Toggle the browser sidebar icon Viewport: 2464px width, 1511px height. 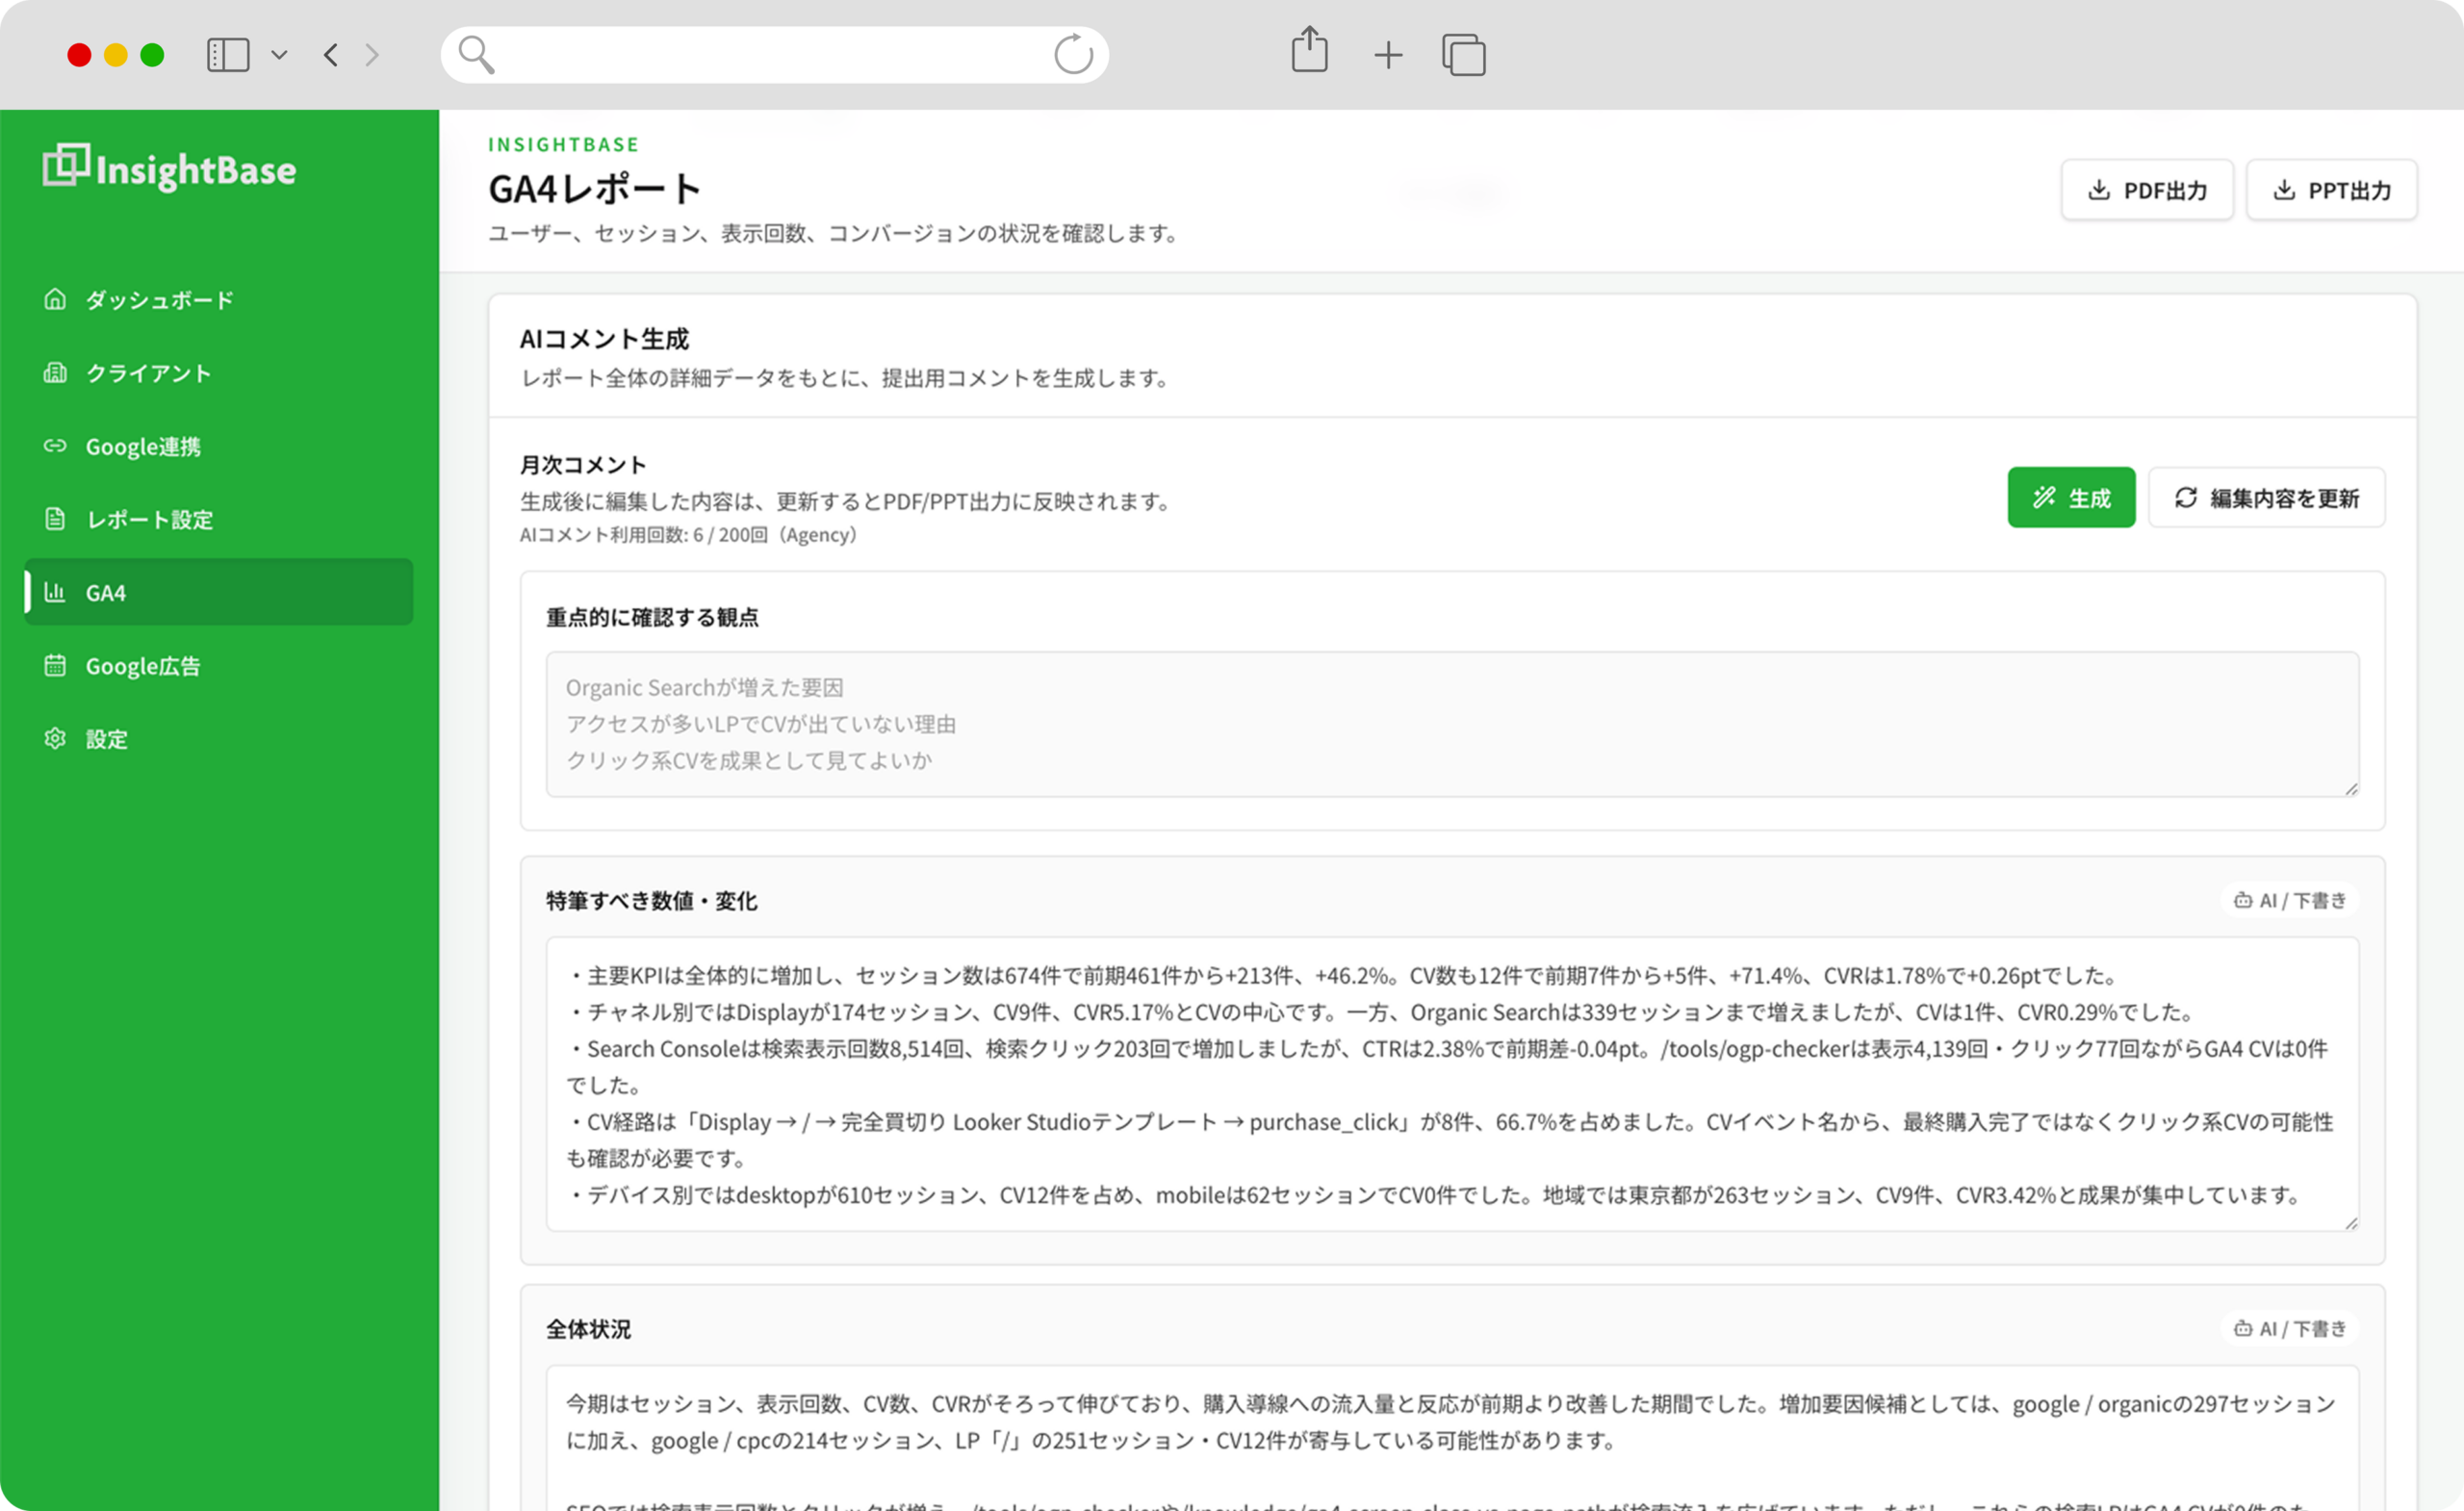click(x=228, y=55)
